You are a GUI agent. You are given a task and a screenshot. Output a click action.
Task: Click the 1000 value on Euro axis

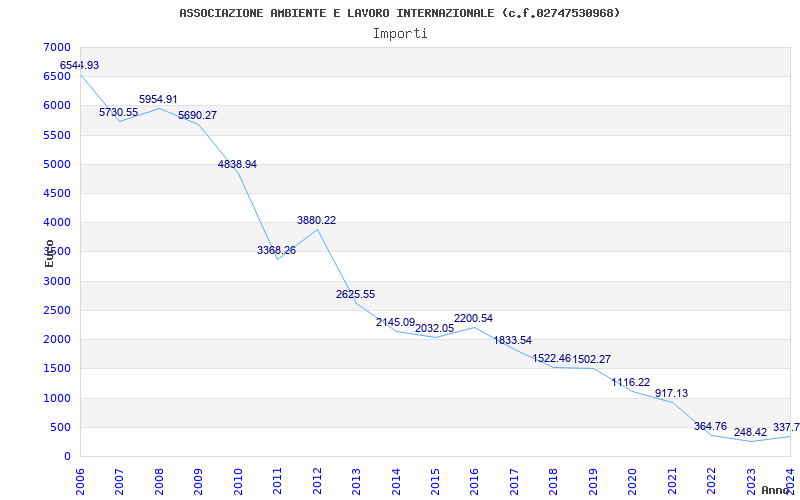coord(58,398)
